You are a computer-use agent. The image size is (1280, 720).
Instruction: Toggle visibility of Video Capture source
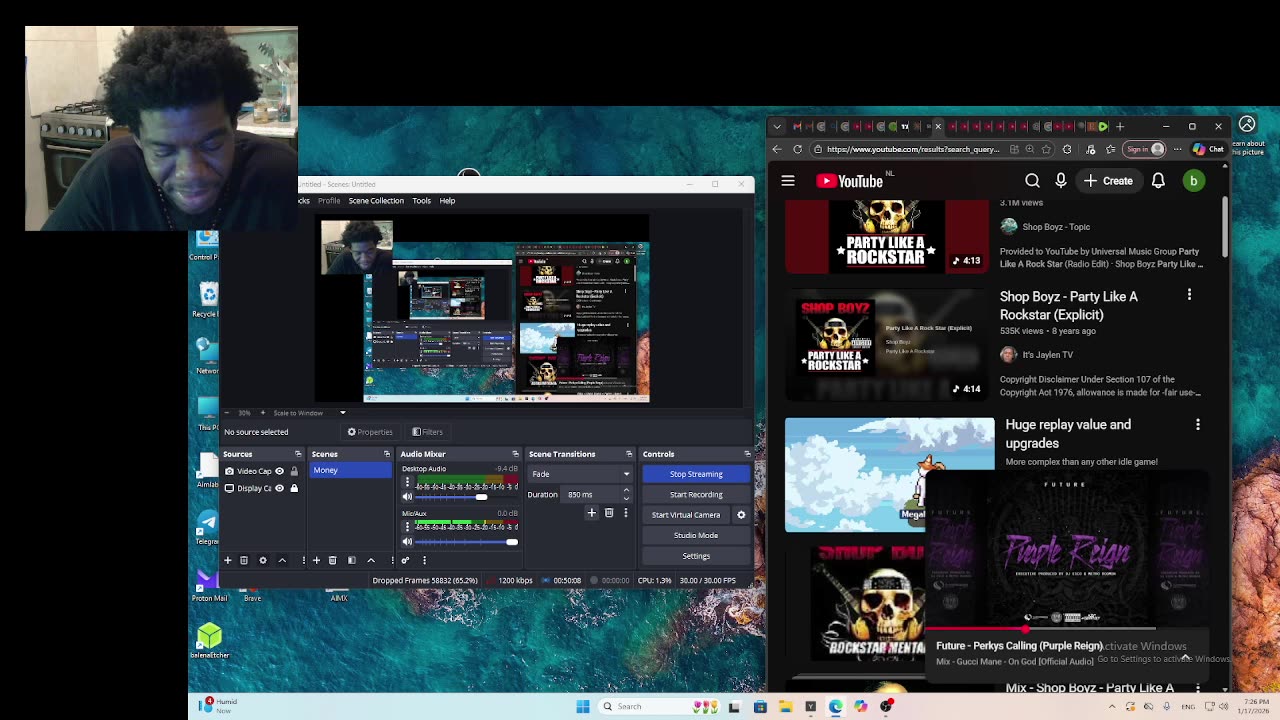pyautogui.click(x=280, y=471)
